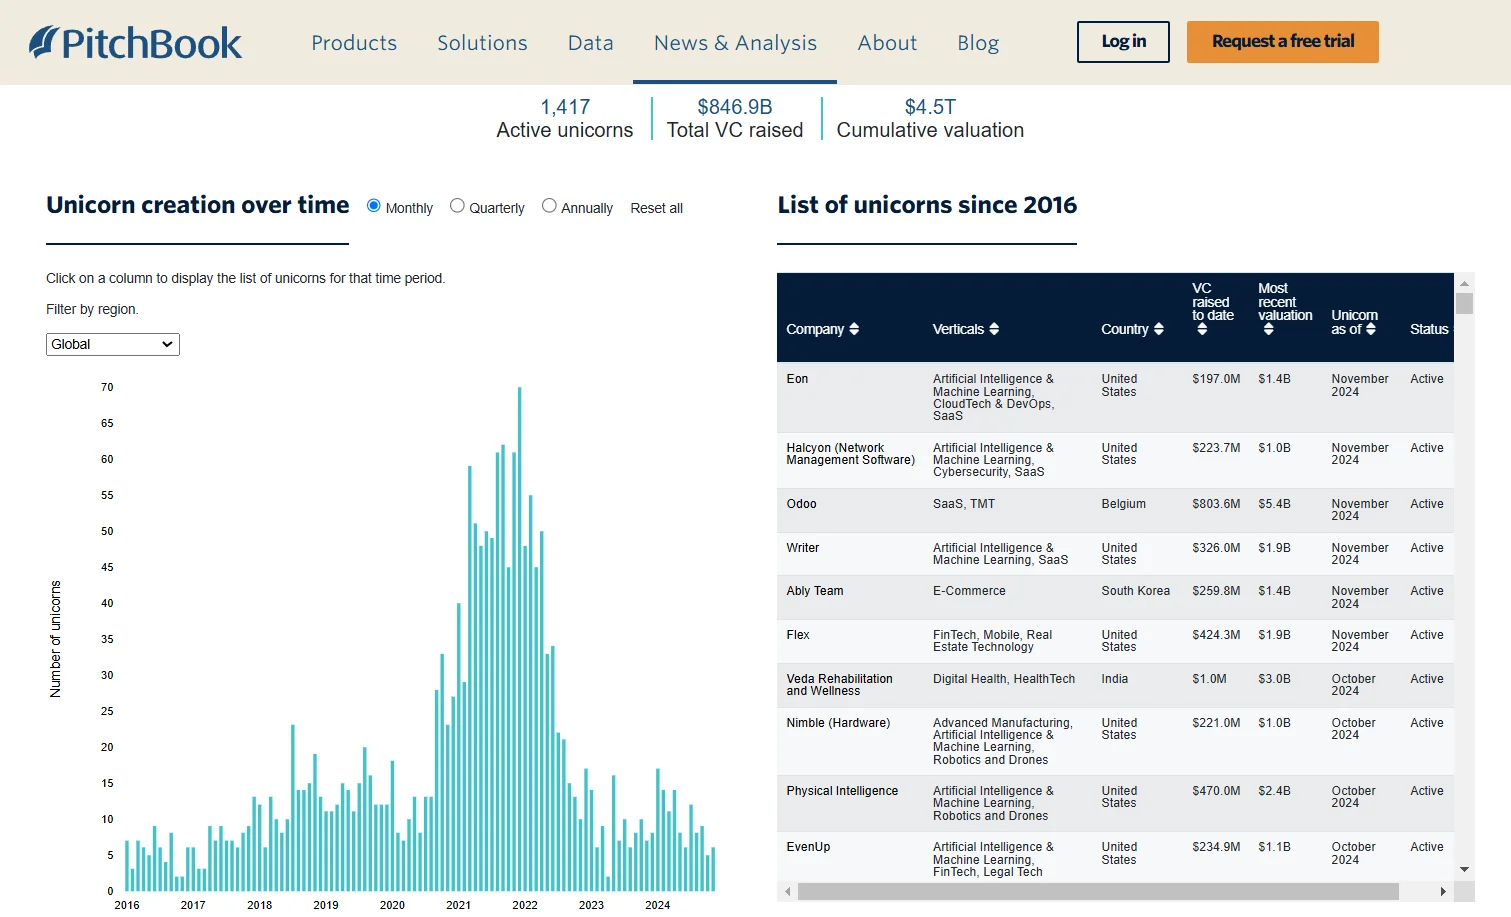The height and width of the screenshot is (917, 1511).
Task: Click the Log in button
Action: pos(1123,42)
